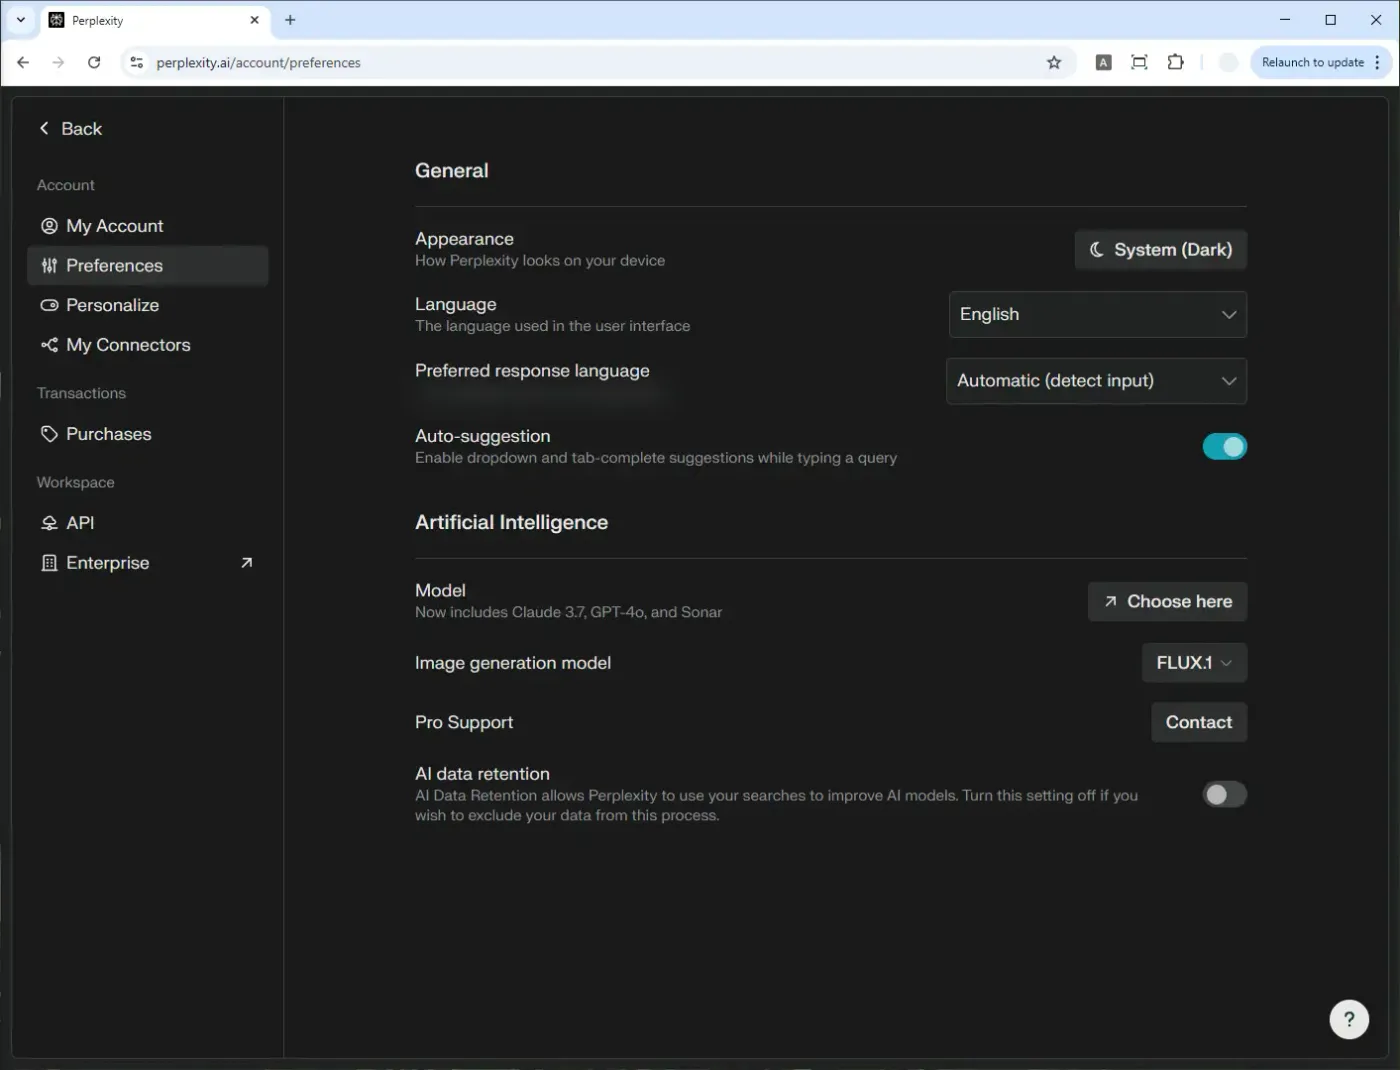Click the Choose here model button
Viewport: 1400px width, 1070px height.
click(1167, 601)
